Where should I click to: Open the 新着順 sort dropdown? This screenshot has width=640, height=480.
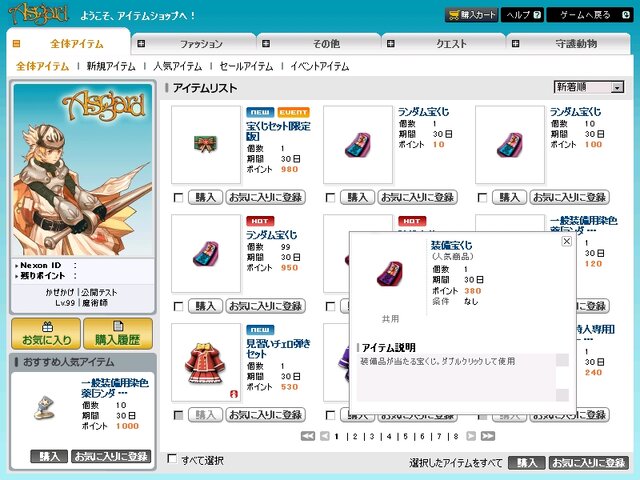point(589,87)
